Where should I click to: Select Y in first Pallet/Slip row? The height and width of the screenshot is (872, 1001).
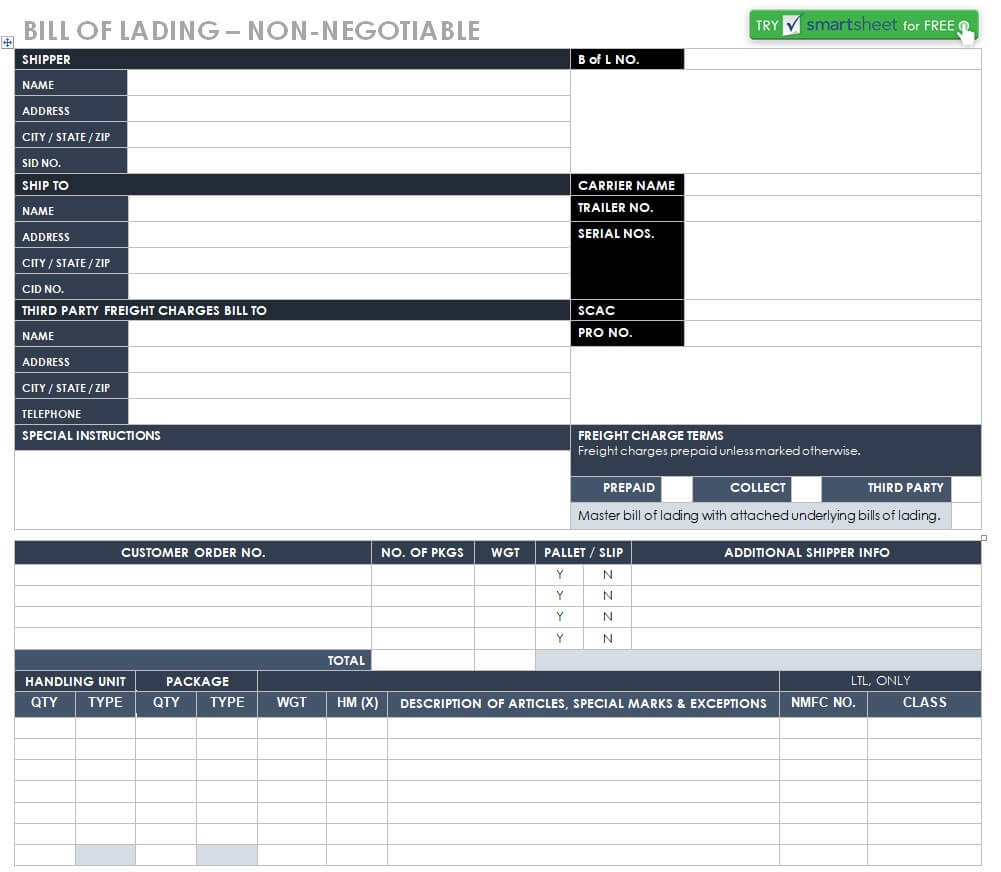coord(559,575)
